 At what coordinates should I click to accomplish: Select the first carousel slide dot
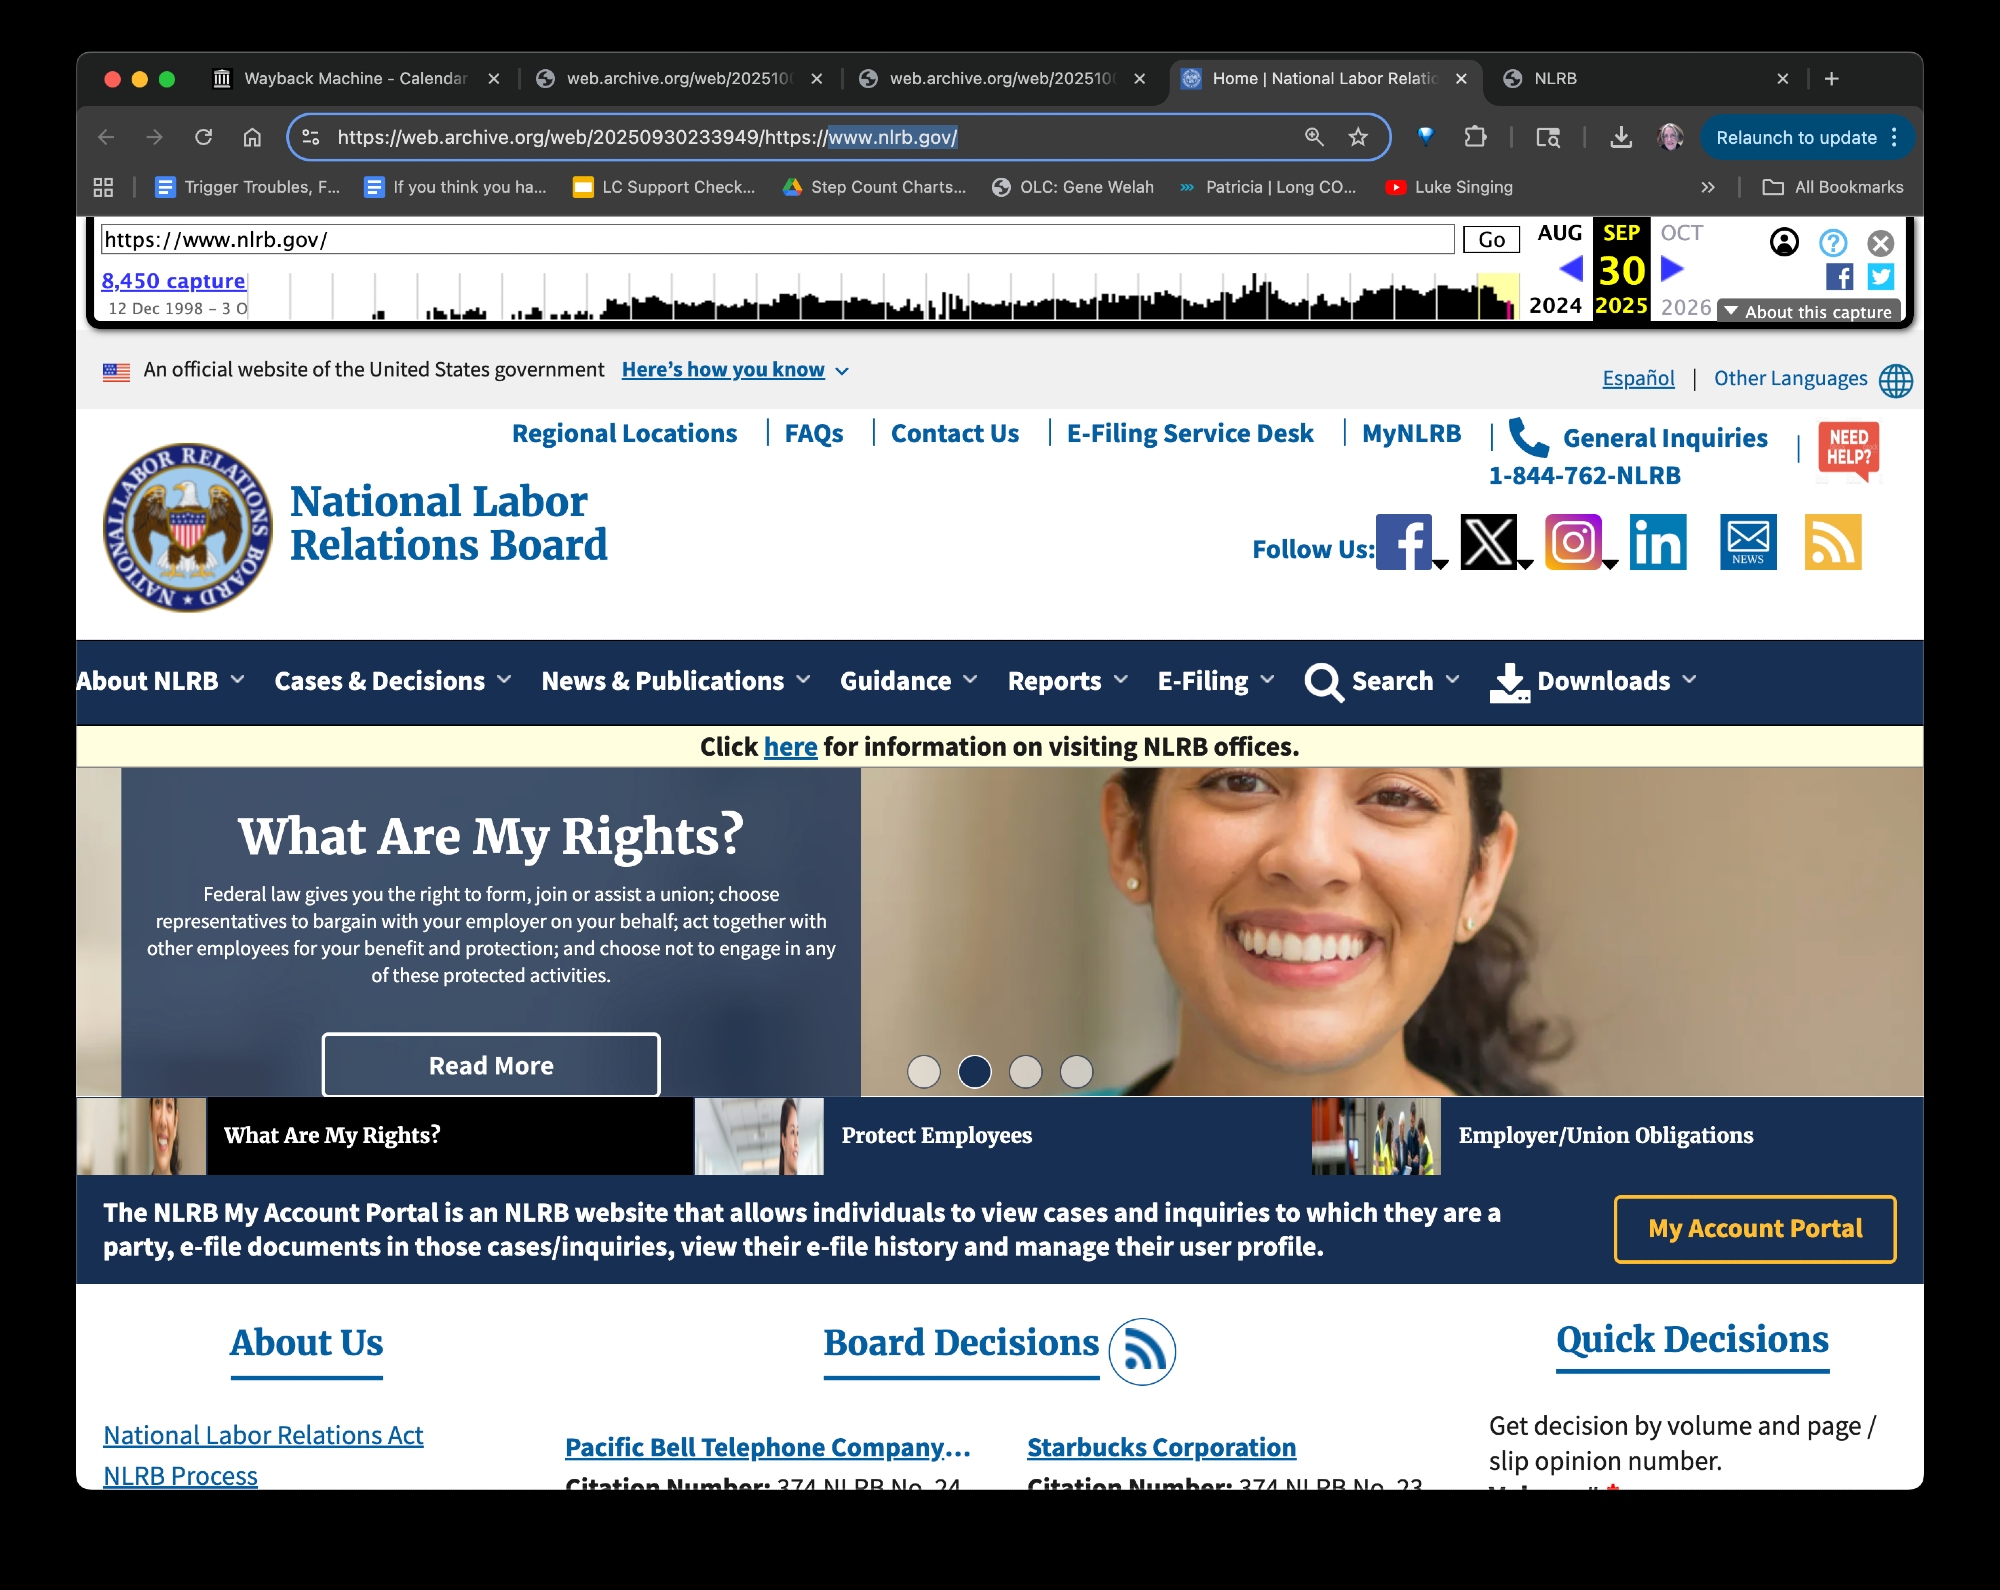click(x=923, y=1071)
